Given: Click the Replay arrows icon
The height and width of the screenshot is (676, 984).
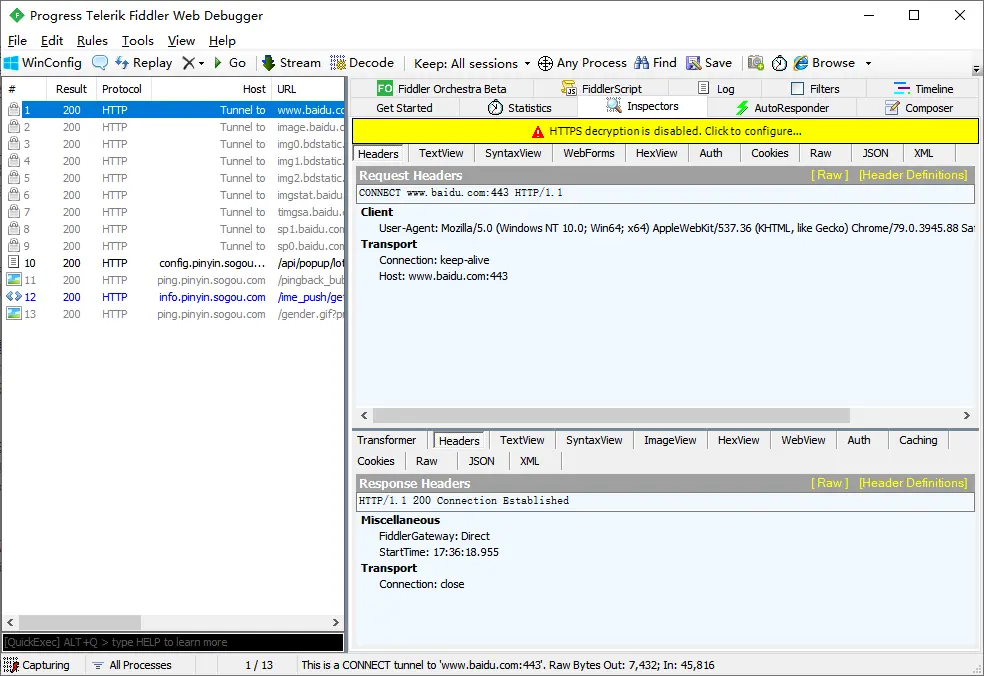Looking at the screenshot, I should 122,63.
